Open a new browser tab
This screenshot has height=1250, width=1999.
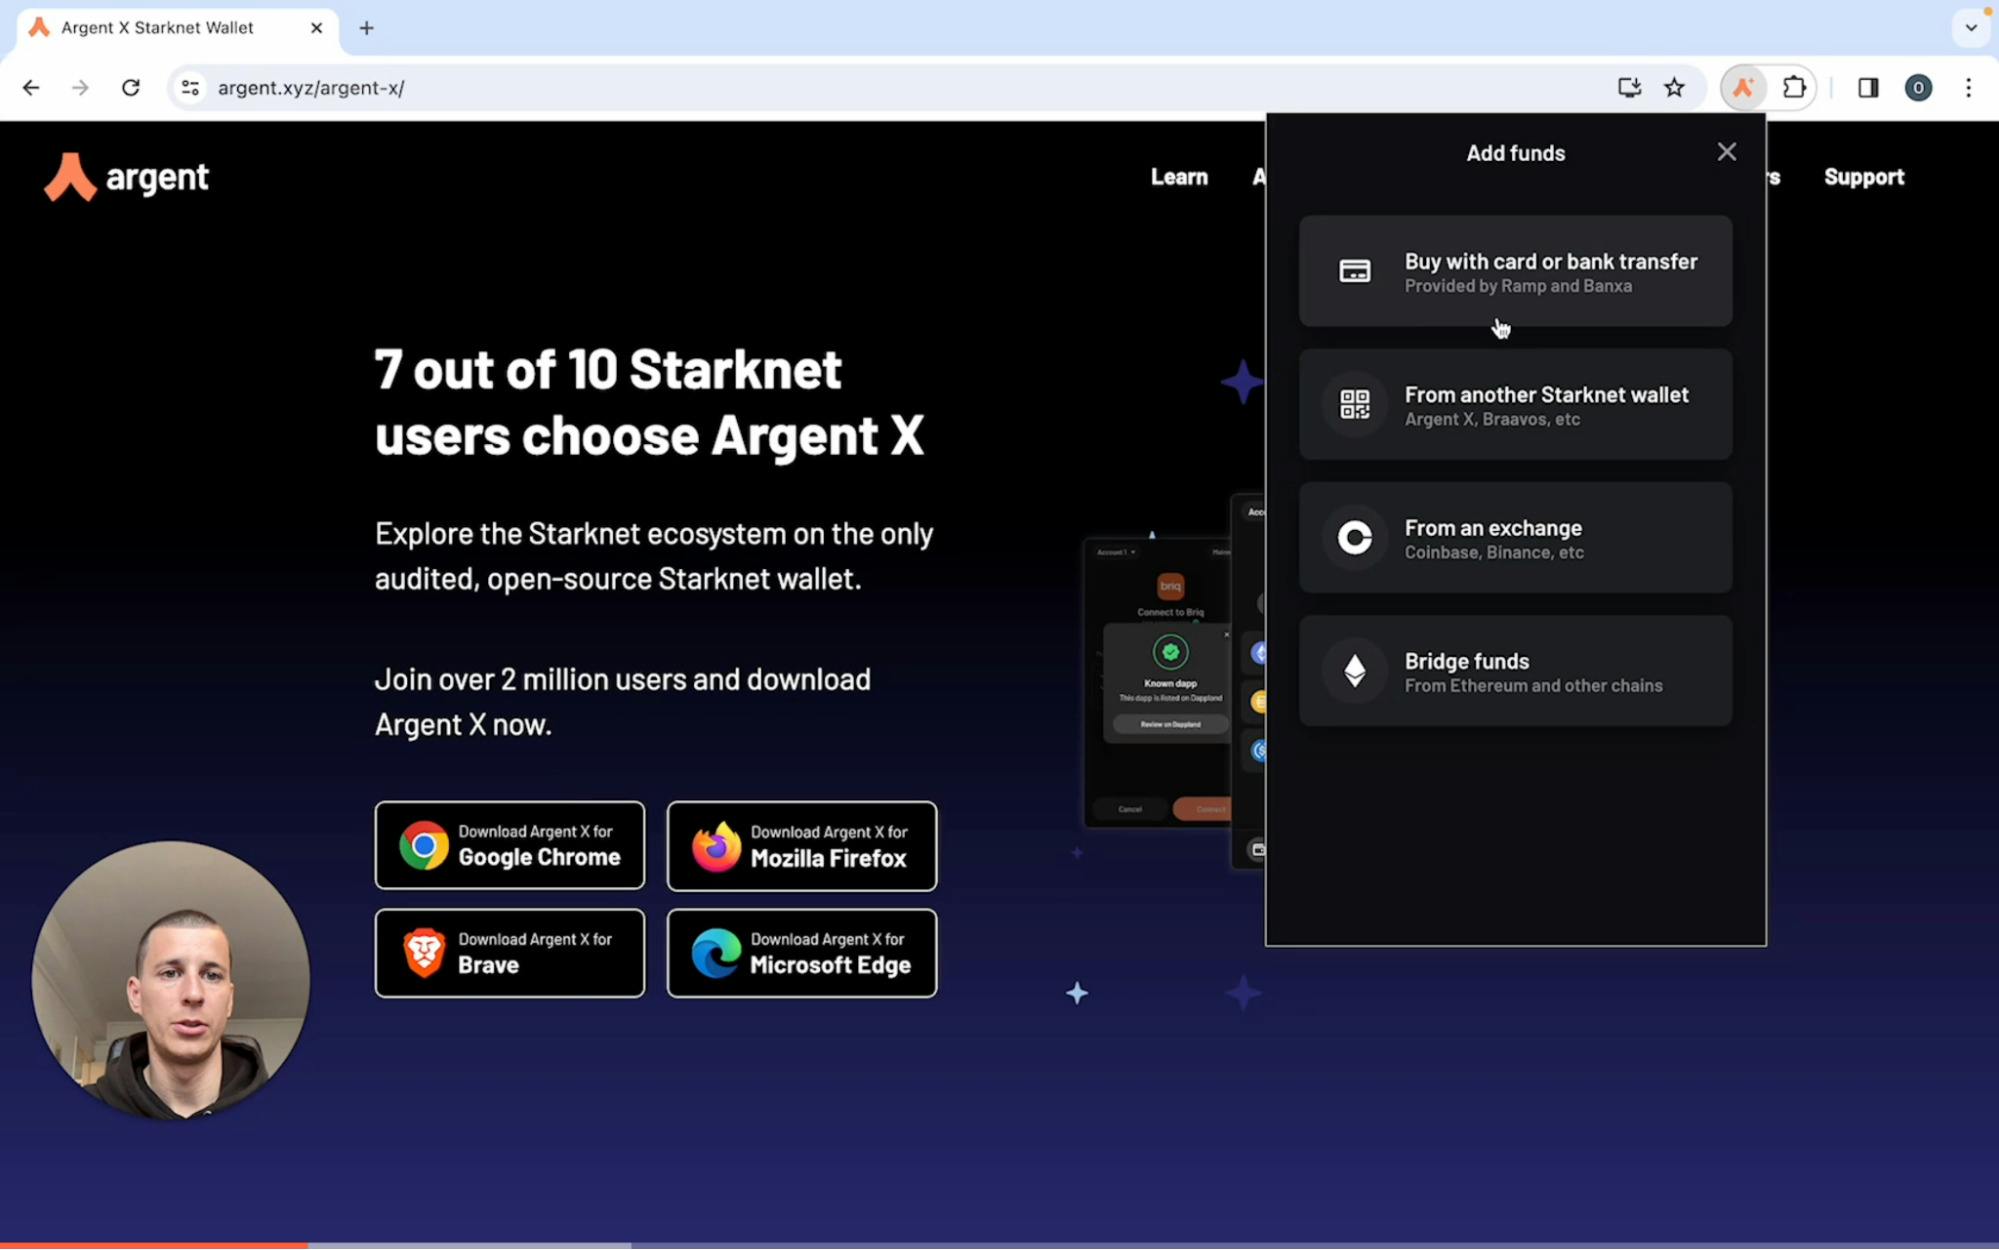click(366, 28)
